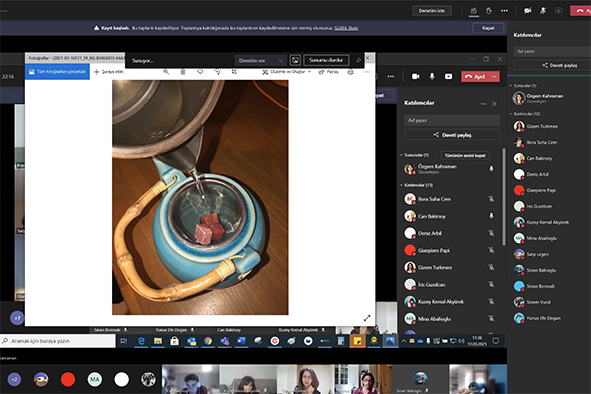The width and height of the screenshot is (591, 394).
Task: Click mic icon next to Özgem Kahraman
Action: (491, 169)
